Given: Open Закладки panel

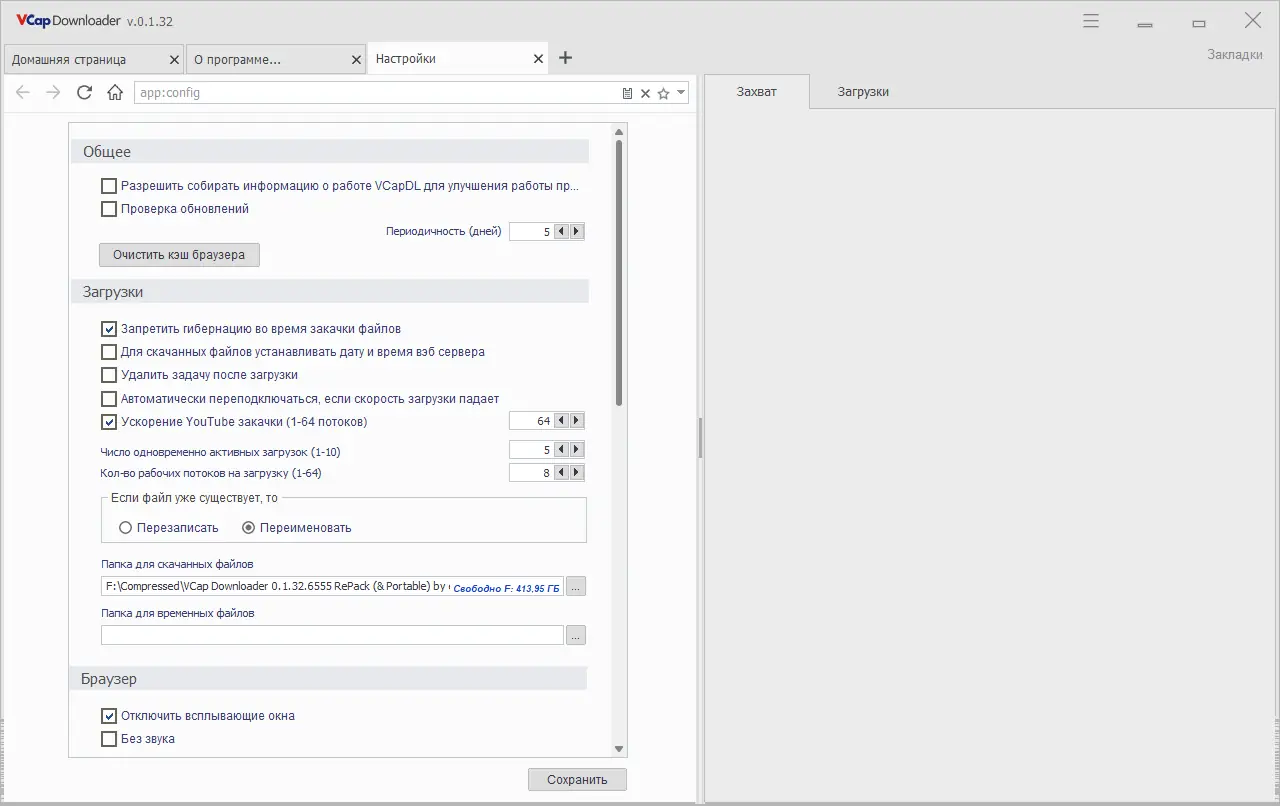Looking at the screenshot, I should [x=1235, y=55].
